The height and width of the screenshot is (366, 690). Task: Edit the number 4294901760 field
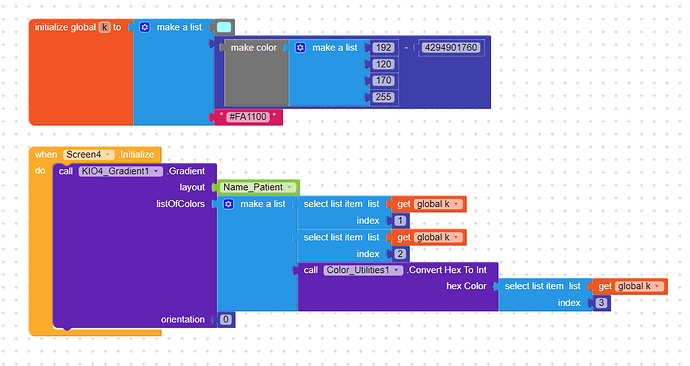pos(451,48)
